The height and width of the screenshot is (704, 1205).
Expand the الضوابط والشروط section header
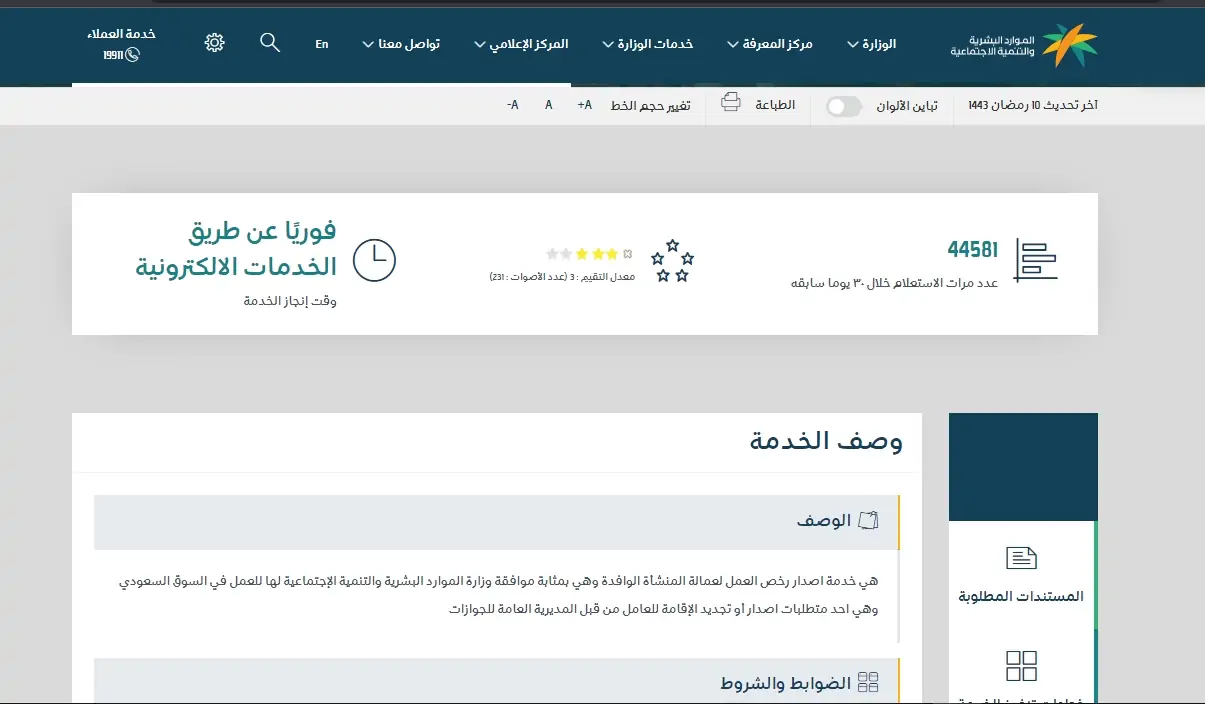497,683
